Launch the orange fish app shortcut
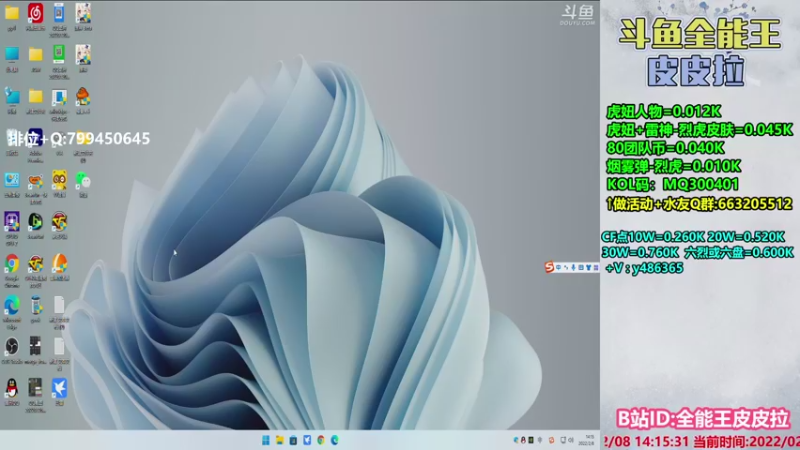Viewport: 800px width, 450px height. click(x=35, y=181)
